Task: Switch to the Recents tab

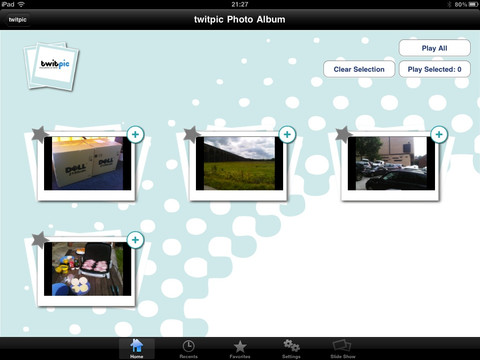Action: click(188, 349)
